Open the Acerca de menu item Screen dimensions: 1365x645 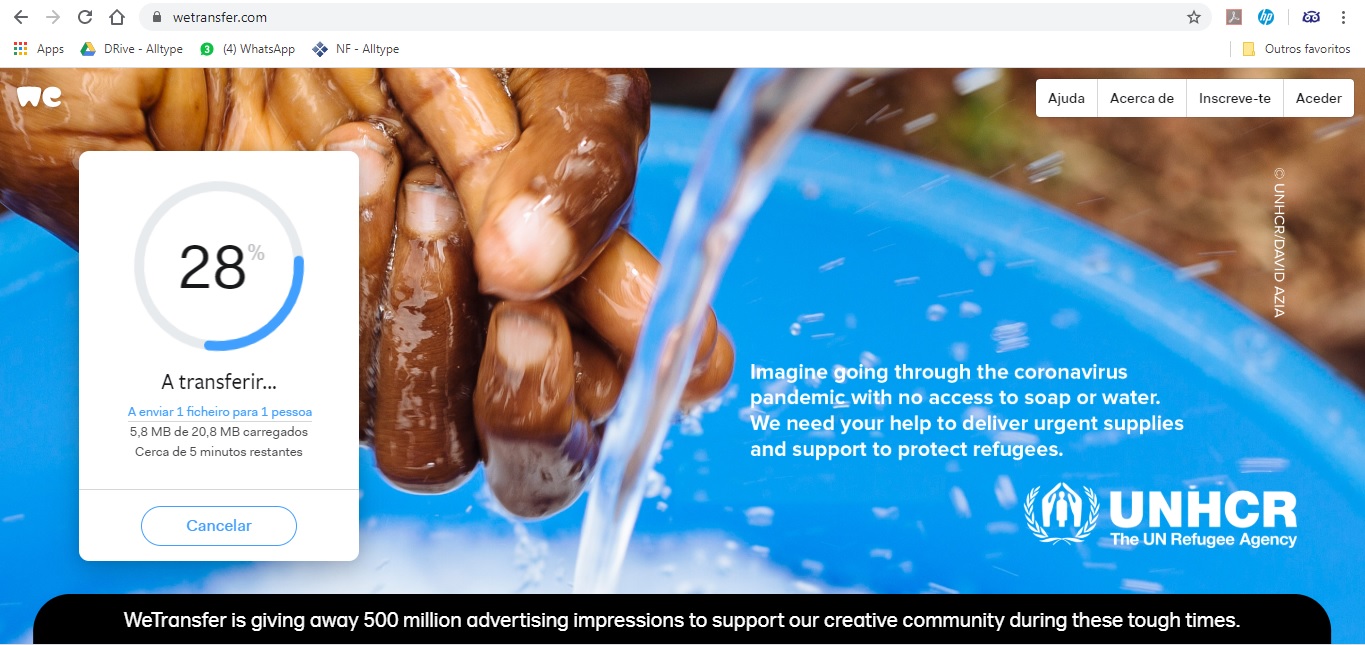pos(1141,98)
